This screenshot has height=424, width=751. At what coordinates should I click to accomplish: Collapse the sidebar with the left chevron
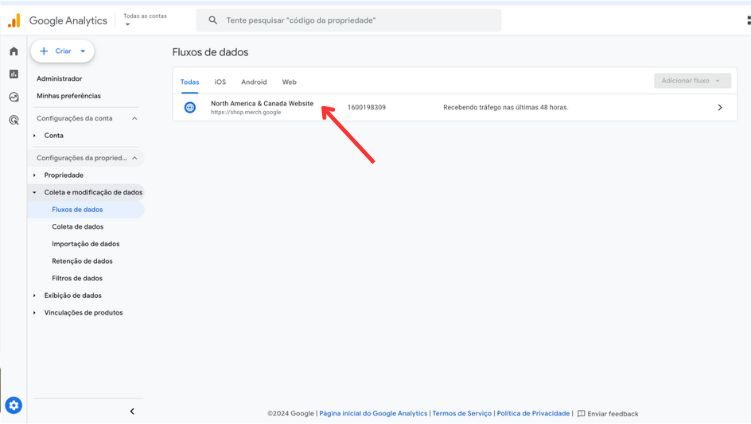pos(132,411)
